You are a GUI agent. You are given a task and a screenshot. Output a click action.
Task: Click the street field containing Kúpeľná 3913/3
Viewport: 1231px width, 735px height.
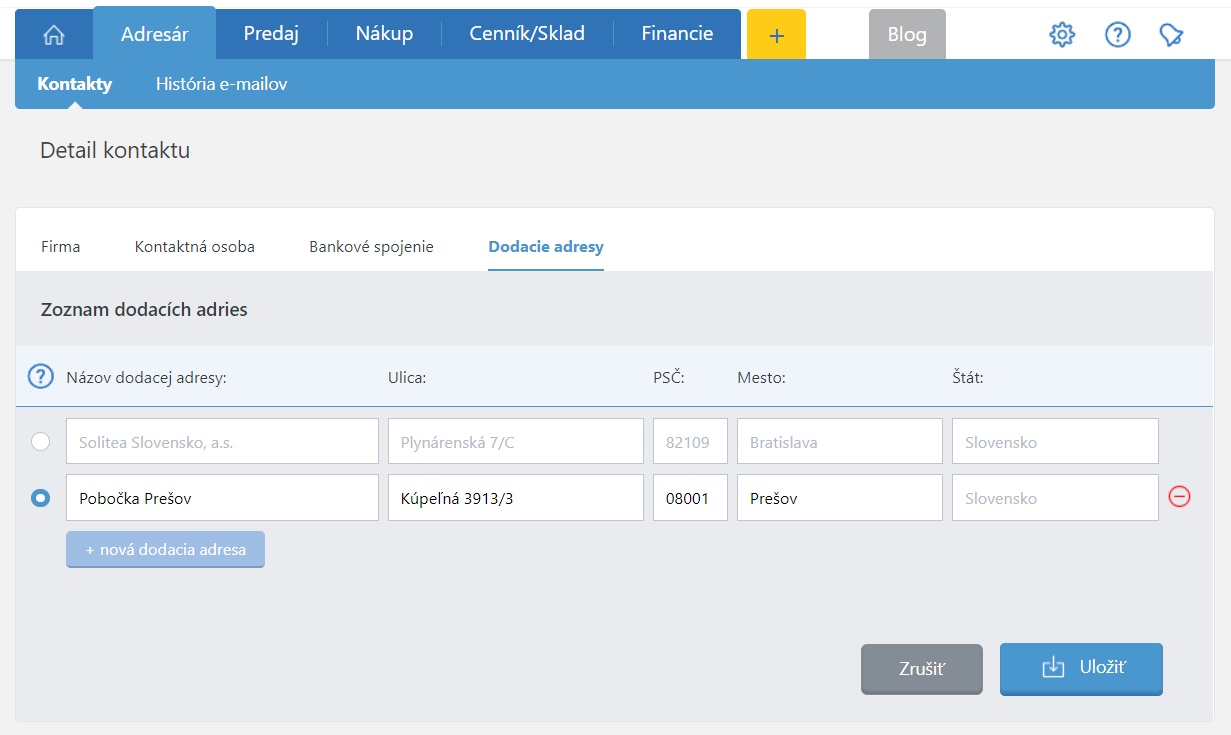[515, 497]
